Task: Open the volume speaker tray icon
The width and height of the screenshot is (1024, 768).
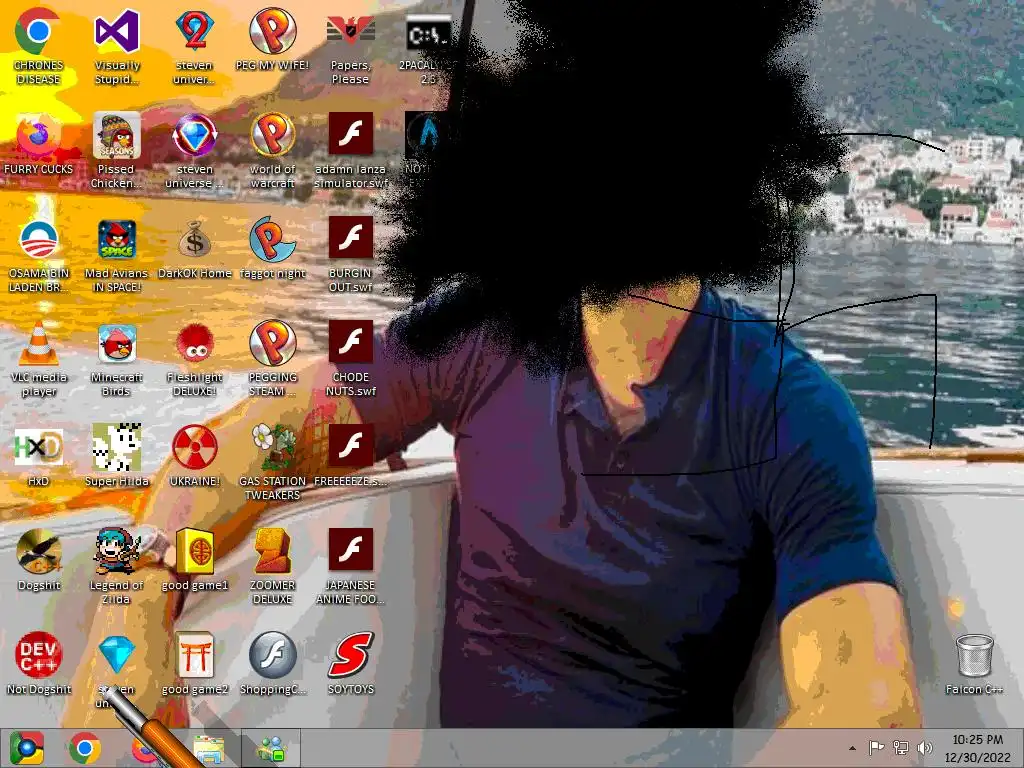Action: tap(925, 748)
